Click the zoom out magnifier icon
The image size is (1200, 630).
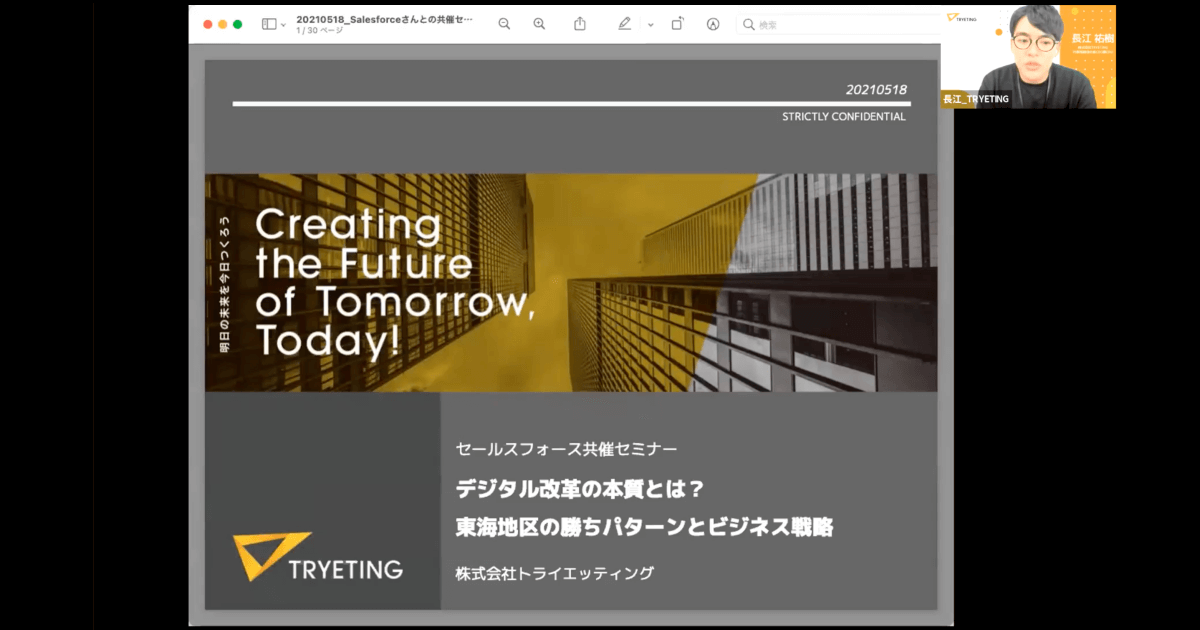(504, 24)
